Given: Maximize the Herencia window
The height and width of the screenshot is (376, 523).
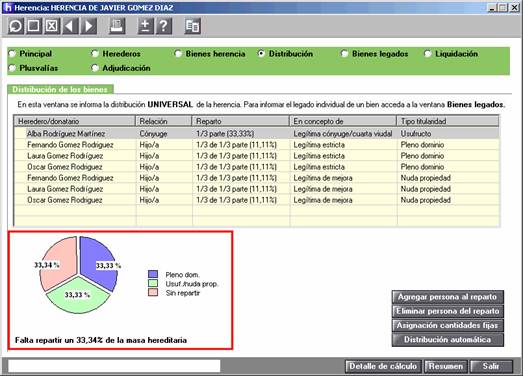Looking at the screenshot, I should pos(503,7).
